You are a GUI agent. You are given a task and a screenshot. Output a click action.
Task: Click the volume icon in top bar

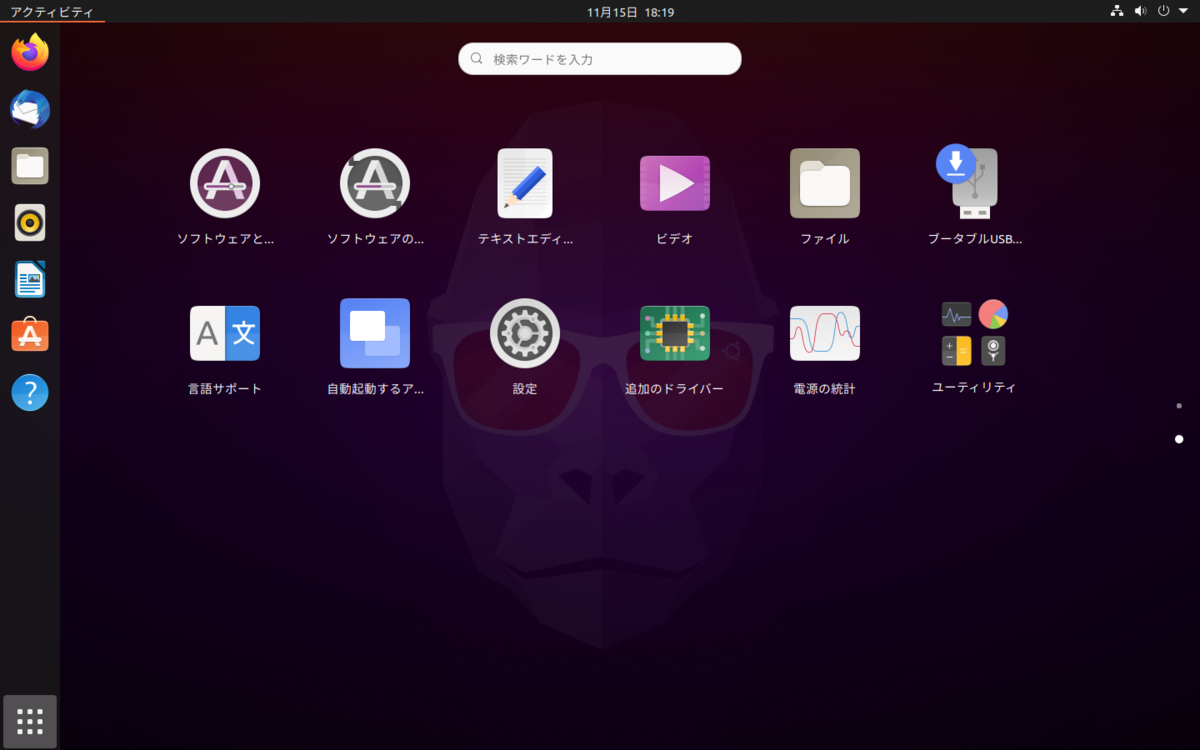pyautogui.click(x=1140, y=11)
